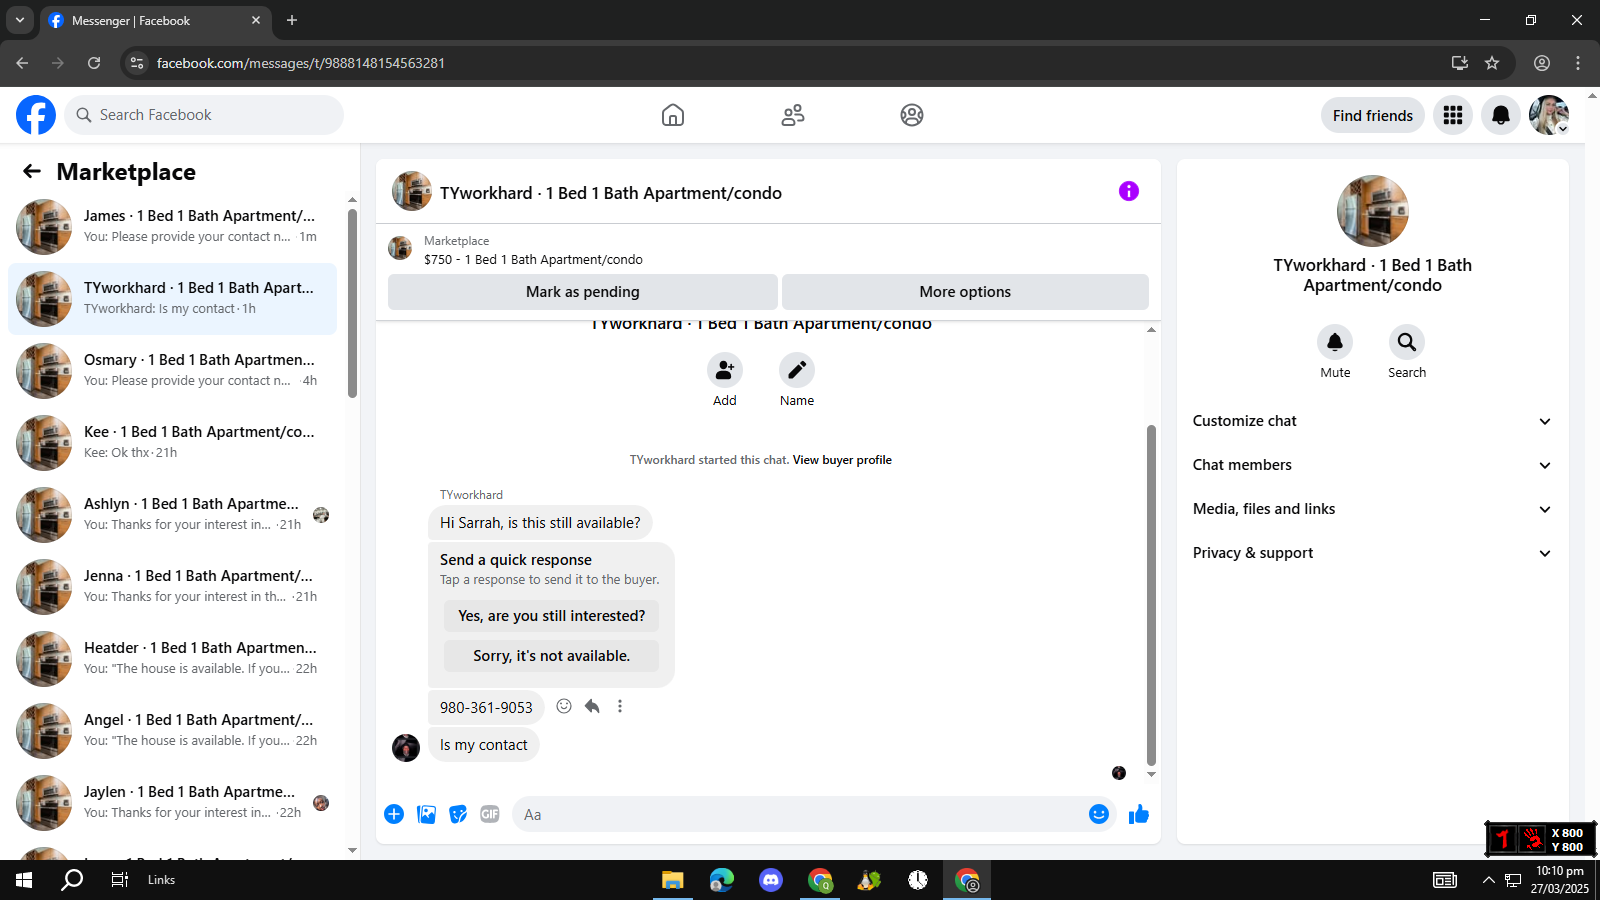The image size is (1600, 900).
Task: Open account profile picture menu
Action: tap(1549, 115)
